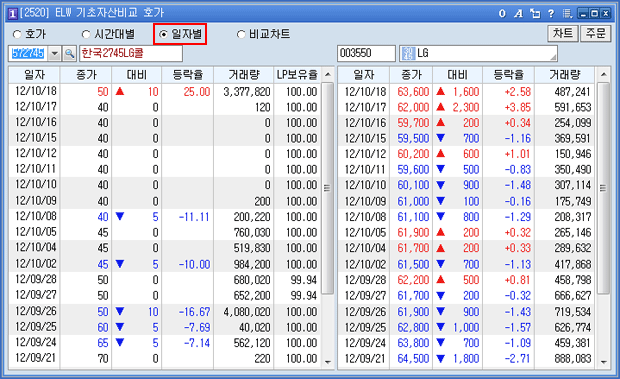The width and height of the screenshot is (620, 379).
Task: Select the -11.11 change rate cell
Action: point(187,217)
